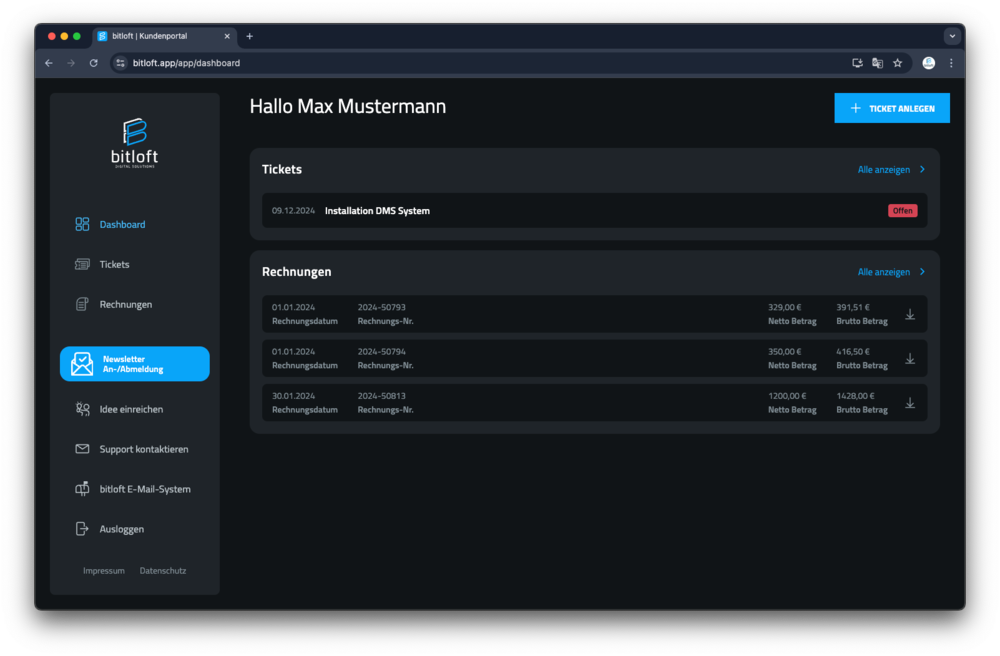Click the install app icon in address bar

click(857, 63)
